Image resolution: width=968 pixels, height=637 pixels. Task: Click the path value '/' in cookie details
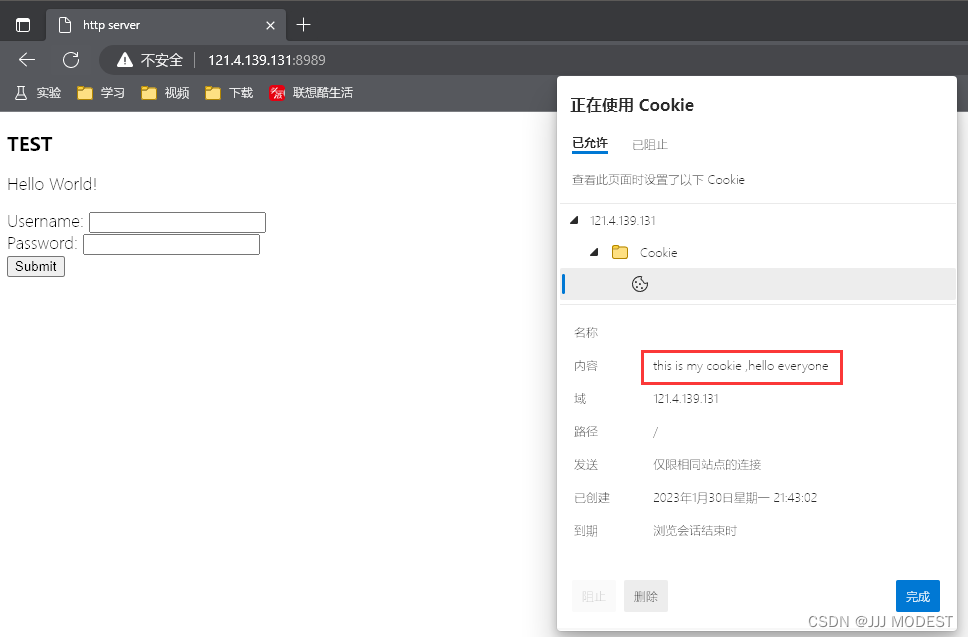point(656,432)
